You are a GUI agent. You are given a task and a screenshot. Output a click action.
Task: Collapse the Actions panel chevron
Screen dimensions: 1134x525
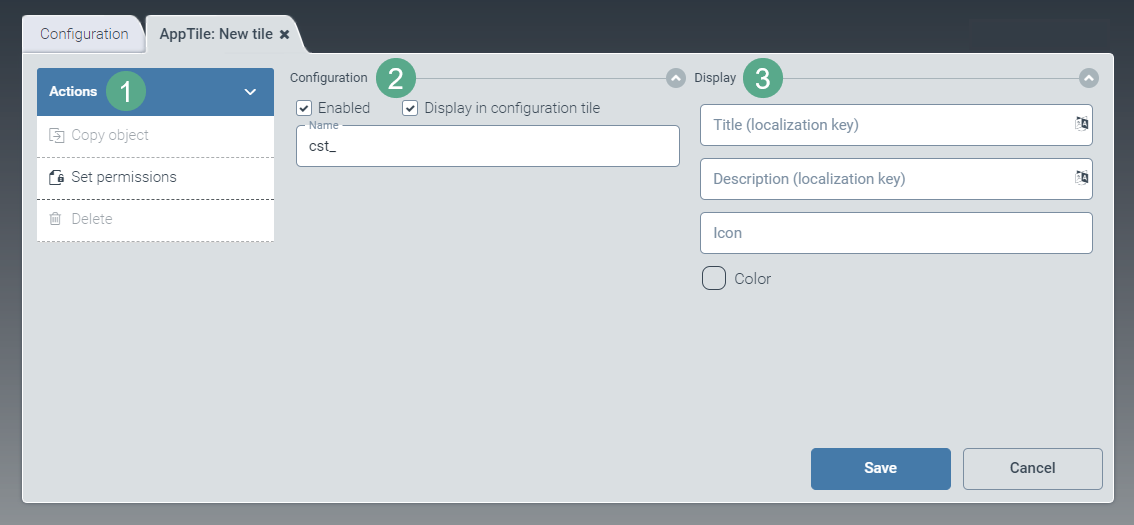pos(250,92)
